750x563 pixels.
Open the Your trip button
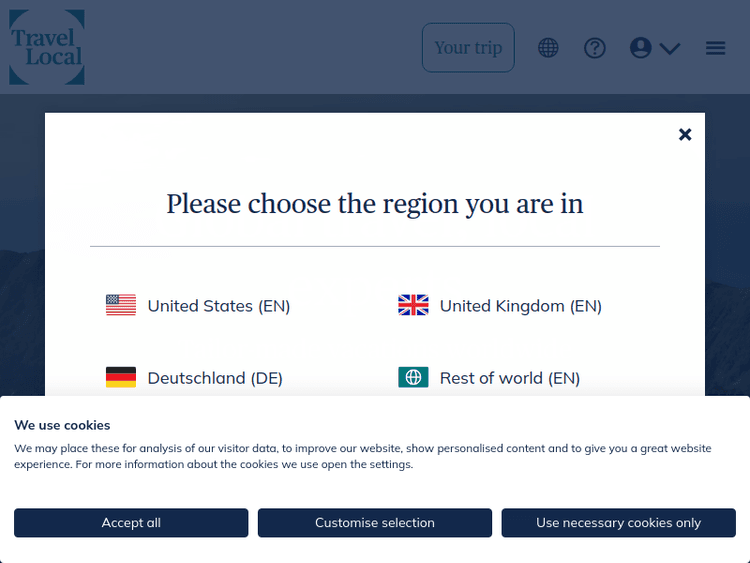click(x=468, y=47)
